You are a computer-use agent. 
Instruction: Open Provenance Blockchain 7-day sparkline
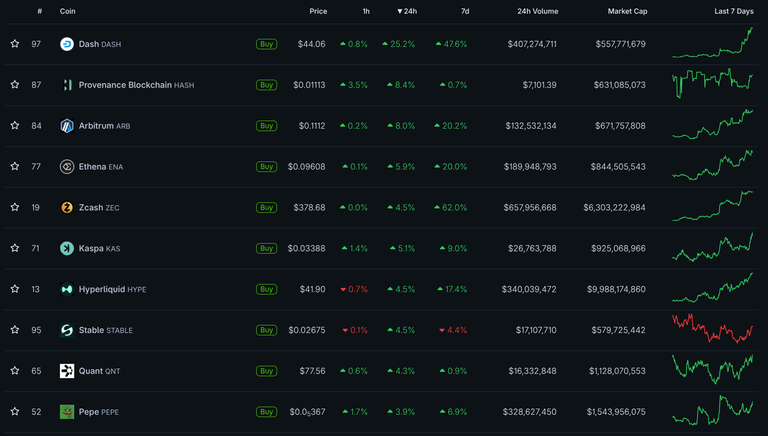(713, 83)
